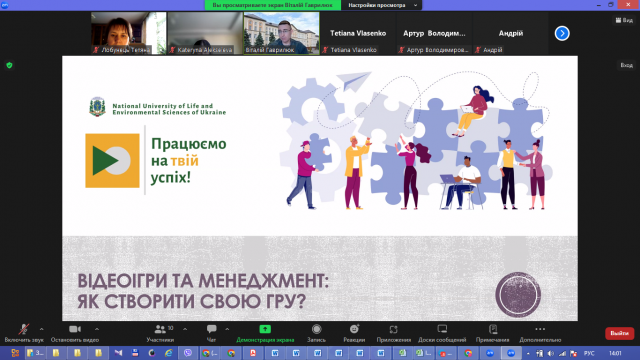Minimize the Zoom window

click(x=599, y=5)
